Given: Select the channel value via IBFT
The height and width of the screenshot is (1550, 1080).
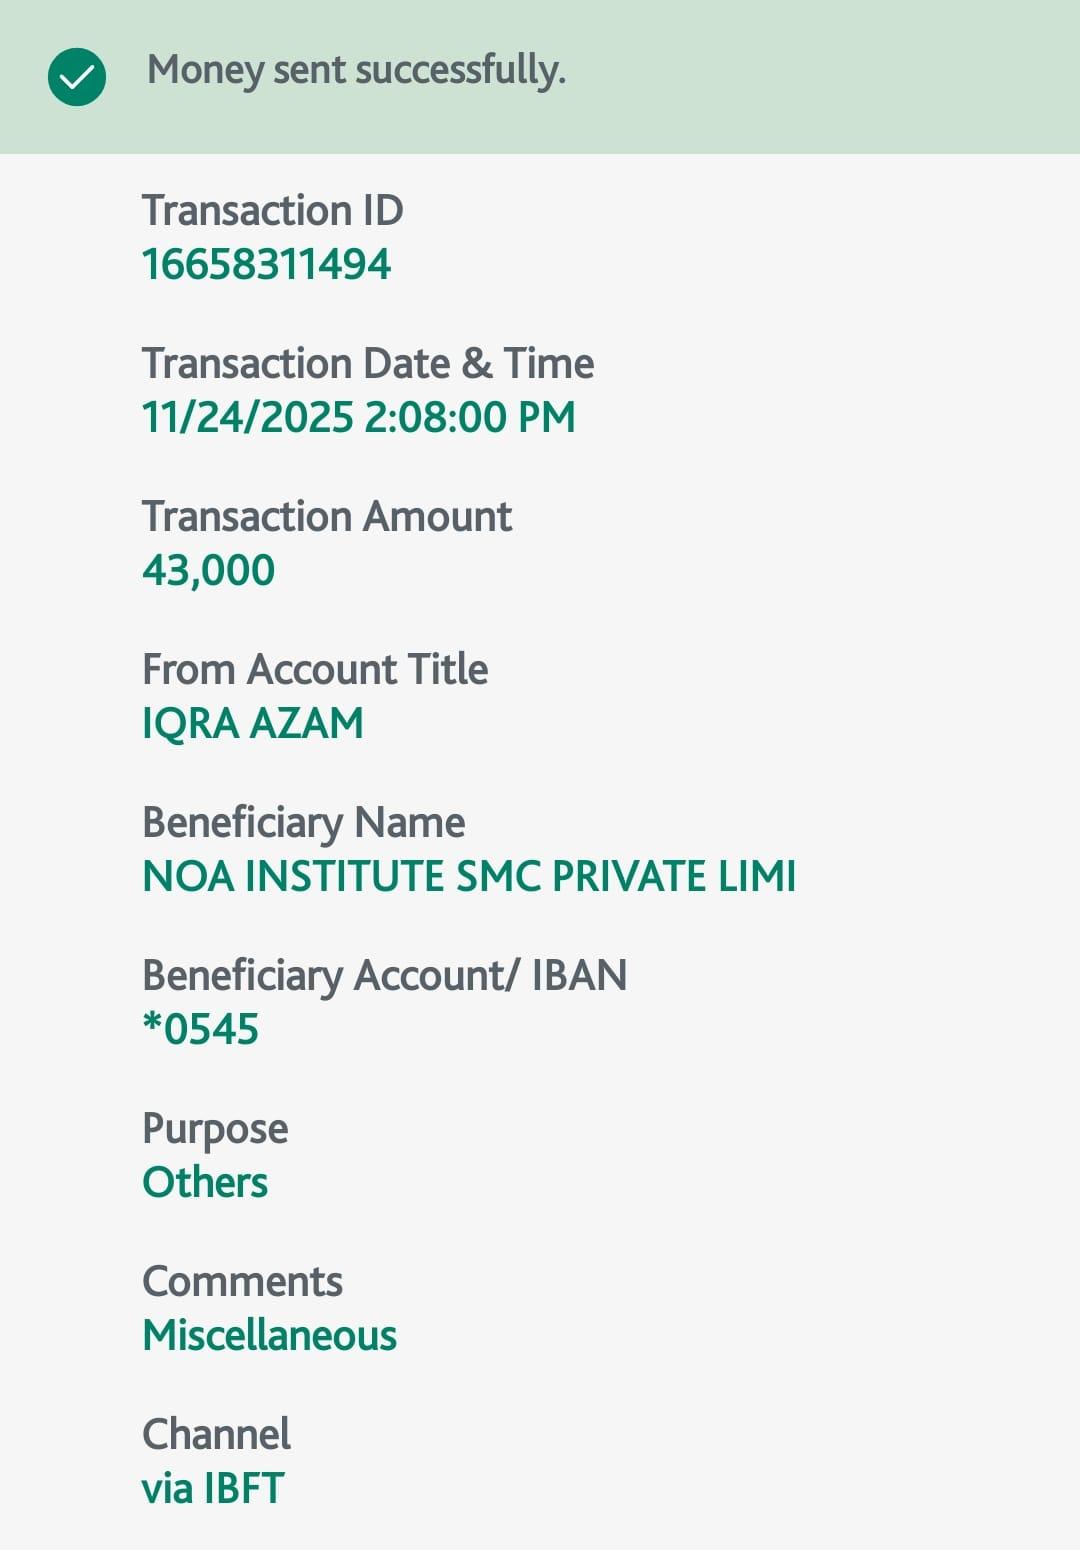Looking at the screenshot, I should pyautogui.click(x=213, y=1489).
